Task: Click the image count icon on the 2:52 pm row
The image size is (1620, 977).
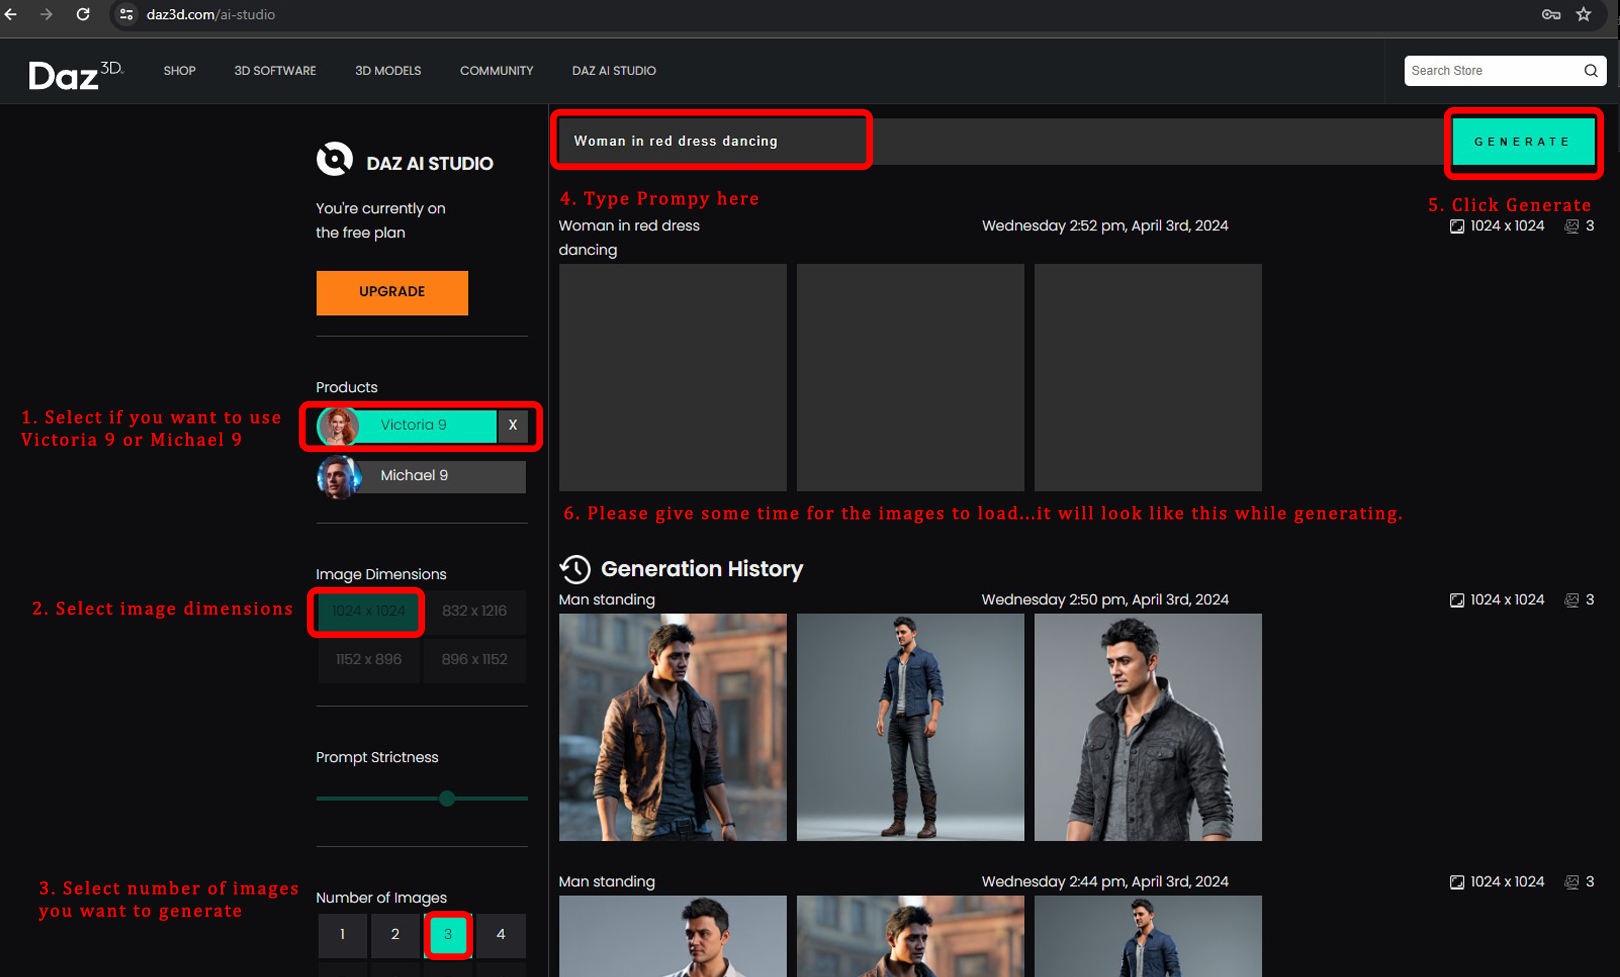Action: tap(1572, 226)
